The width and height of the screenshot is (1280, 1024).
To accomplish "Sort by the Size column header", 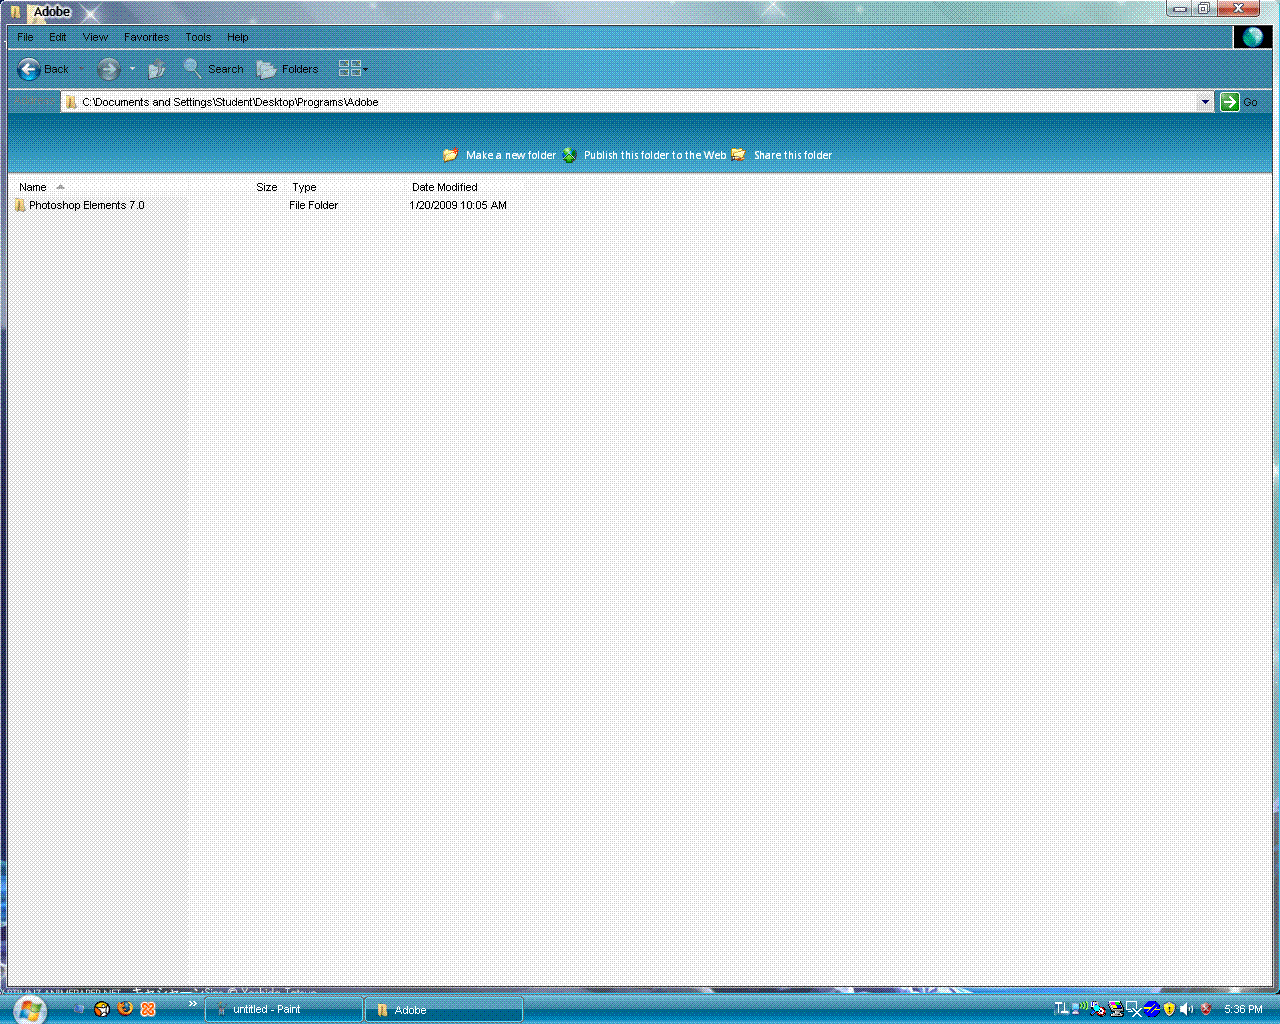I will 266,187.
